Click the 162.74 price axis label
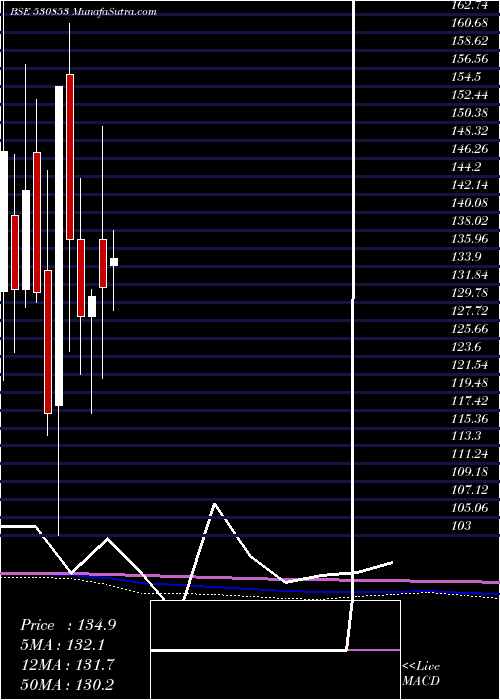The image size is (500, 700). [470, 5]
